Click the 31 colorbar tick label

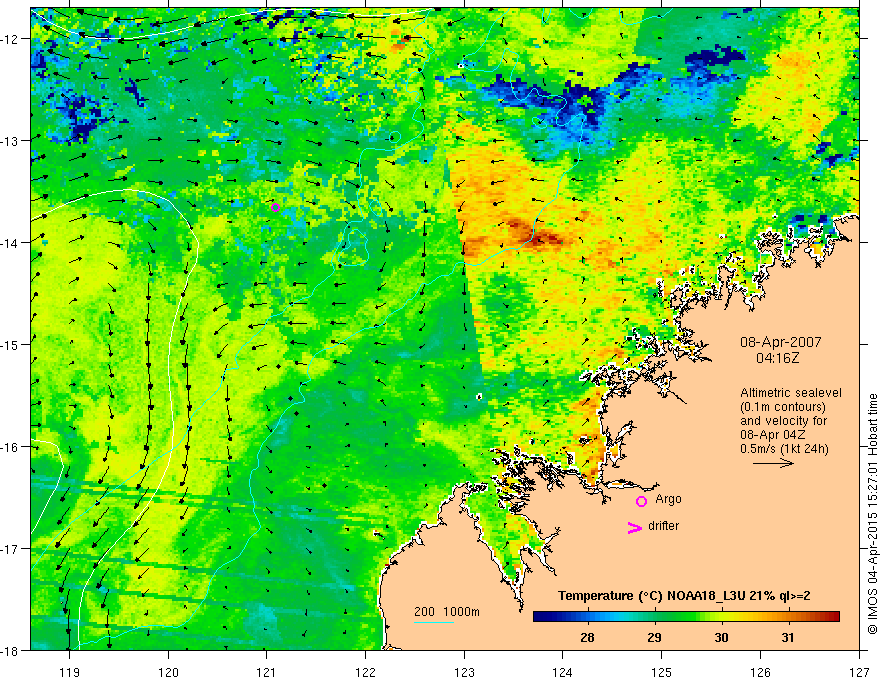[788, 637]
